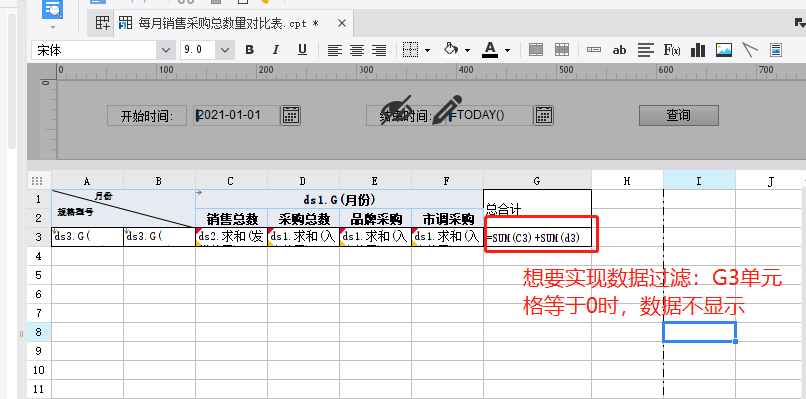Screen dimensions: 806x399
Task: Select the 销售总数 cell
Action: [x=231, y=218]
